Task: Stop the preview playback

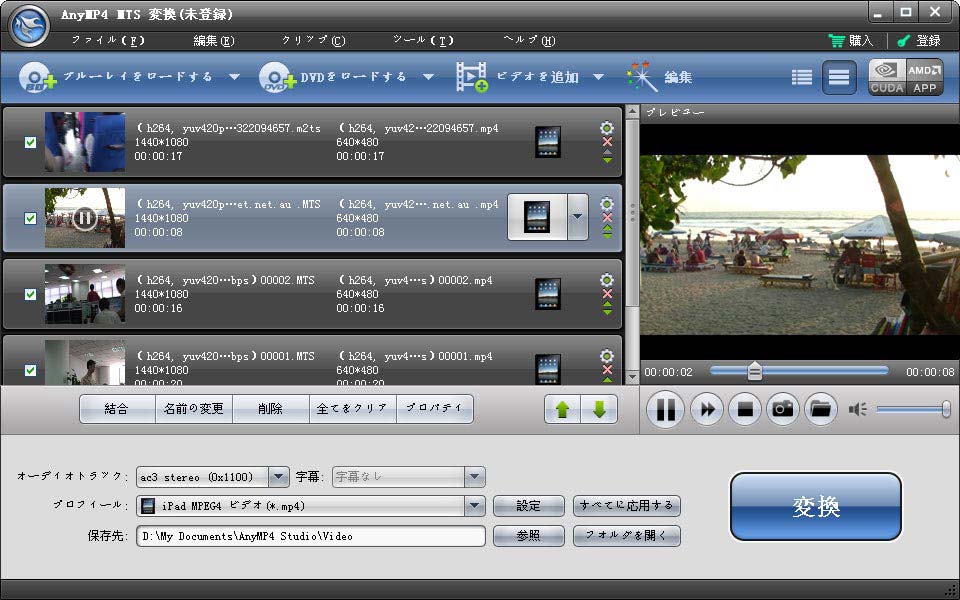Action: (x=745, y=409)
